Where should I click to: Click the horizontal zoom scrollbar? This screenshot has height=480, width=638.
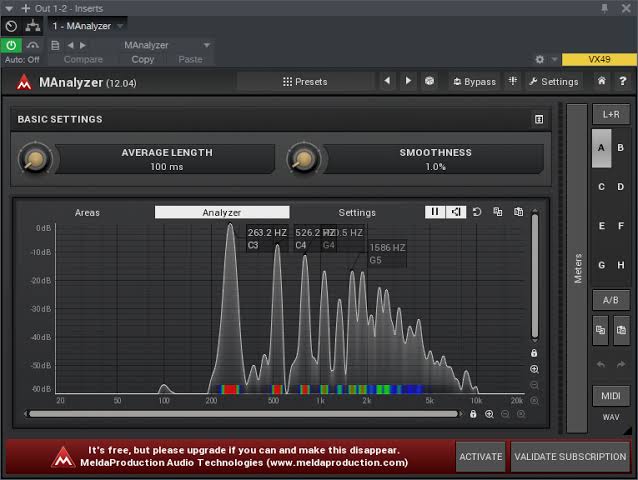243,414
